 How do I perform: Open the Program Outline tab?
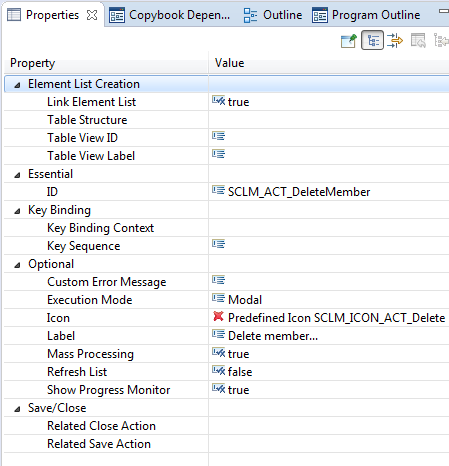[366, 15]
